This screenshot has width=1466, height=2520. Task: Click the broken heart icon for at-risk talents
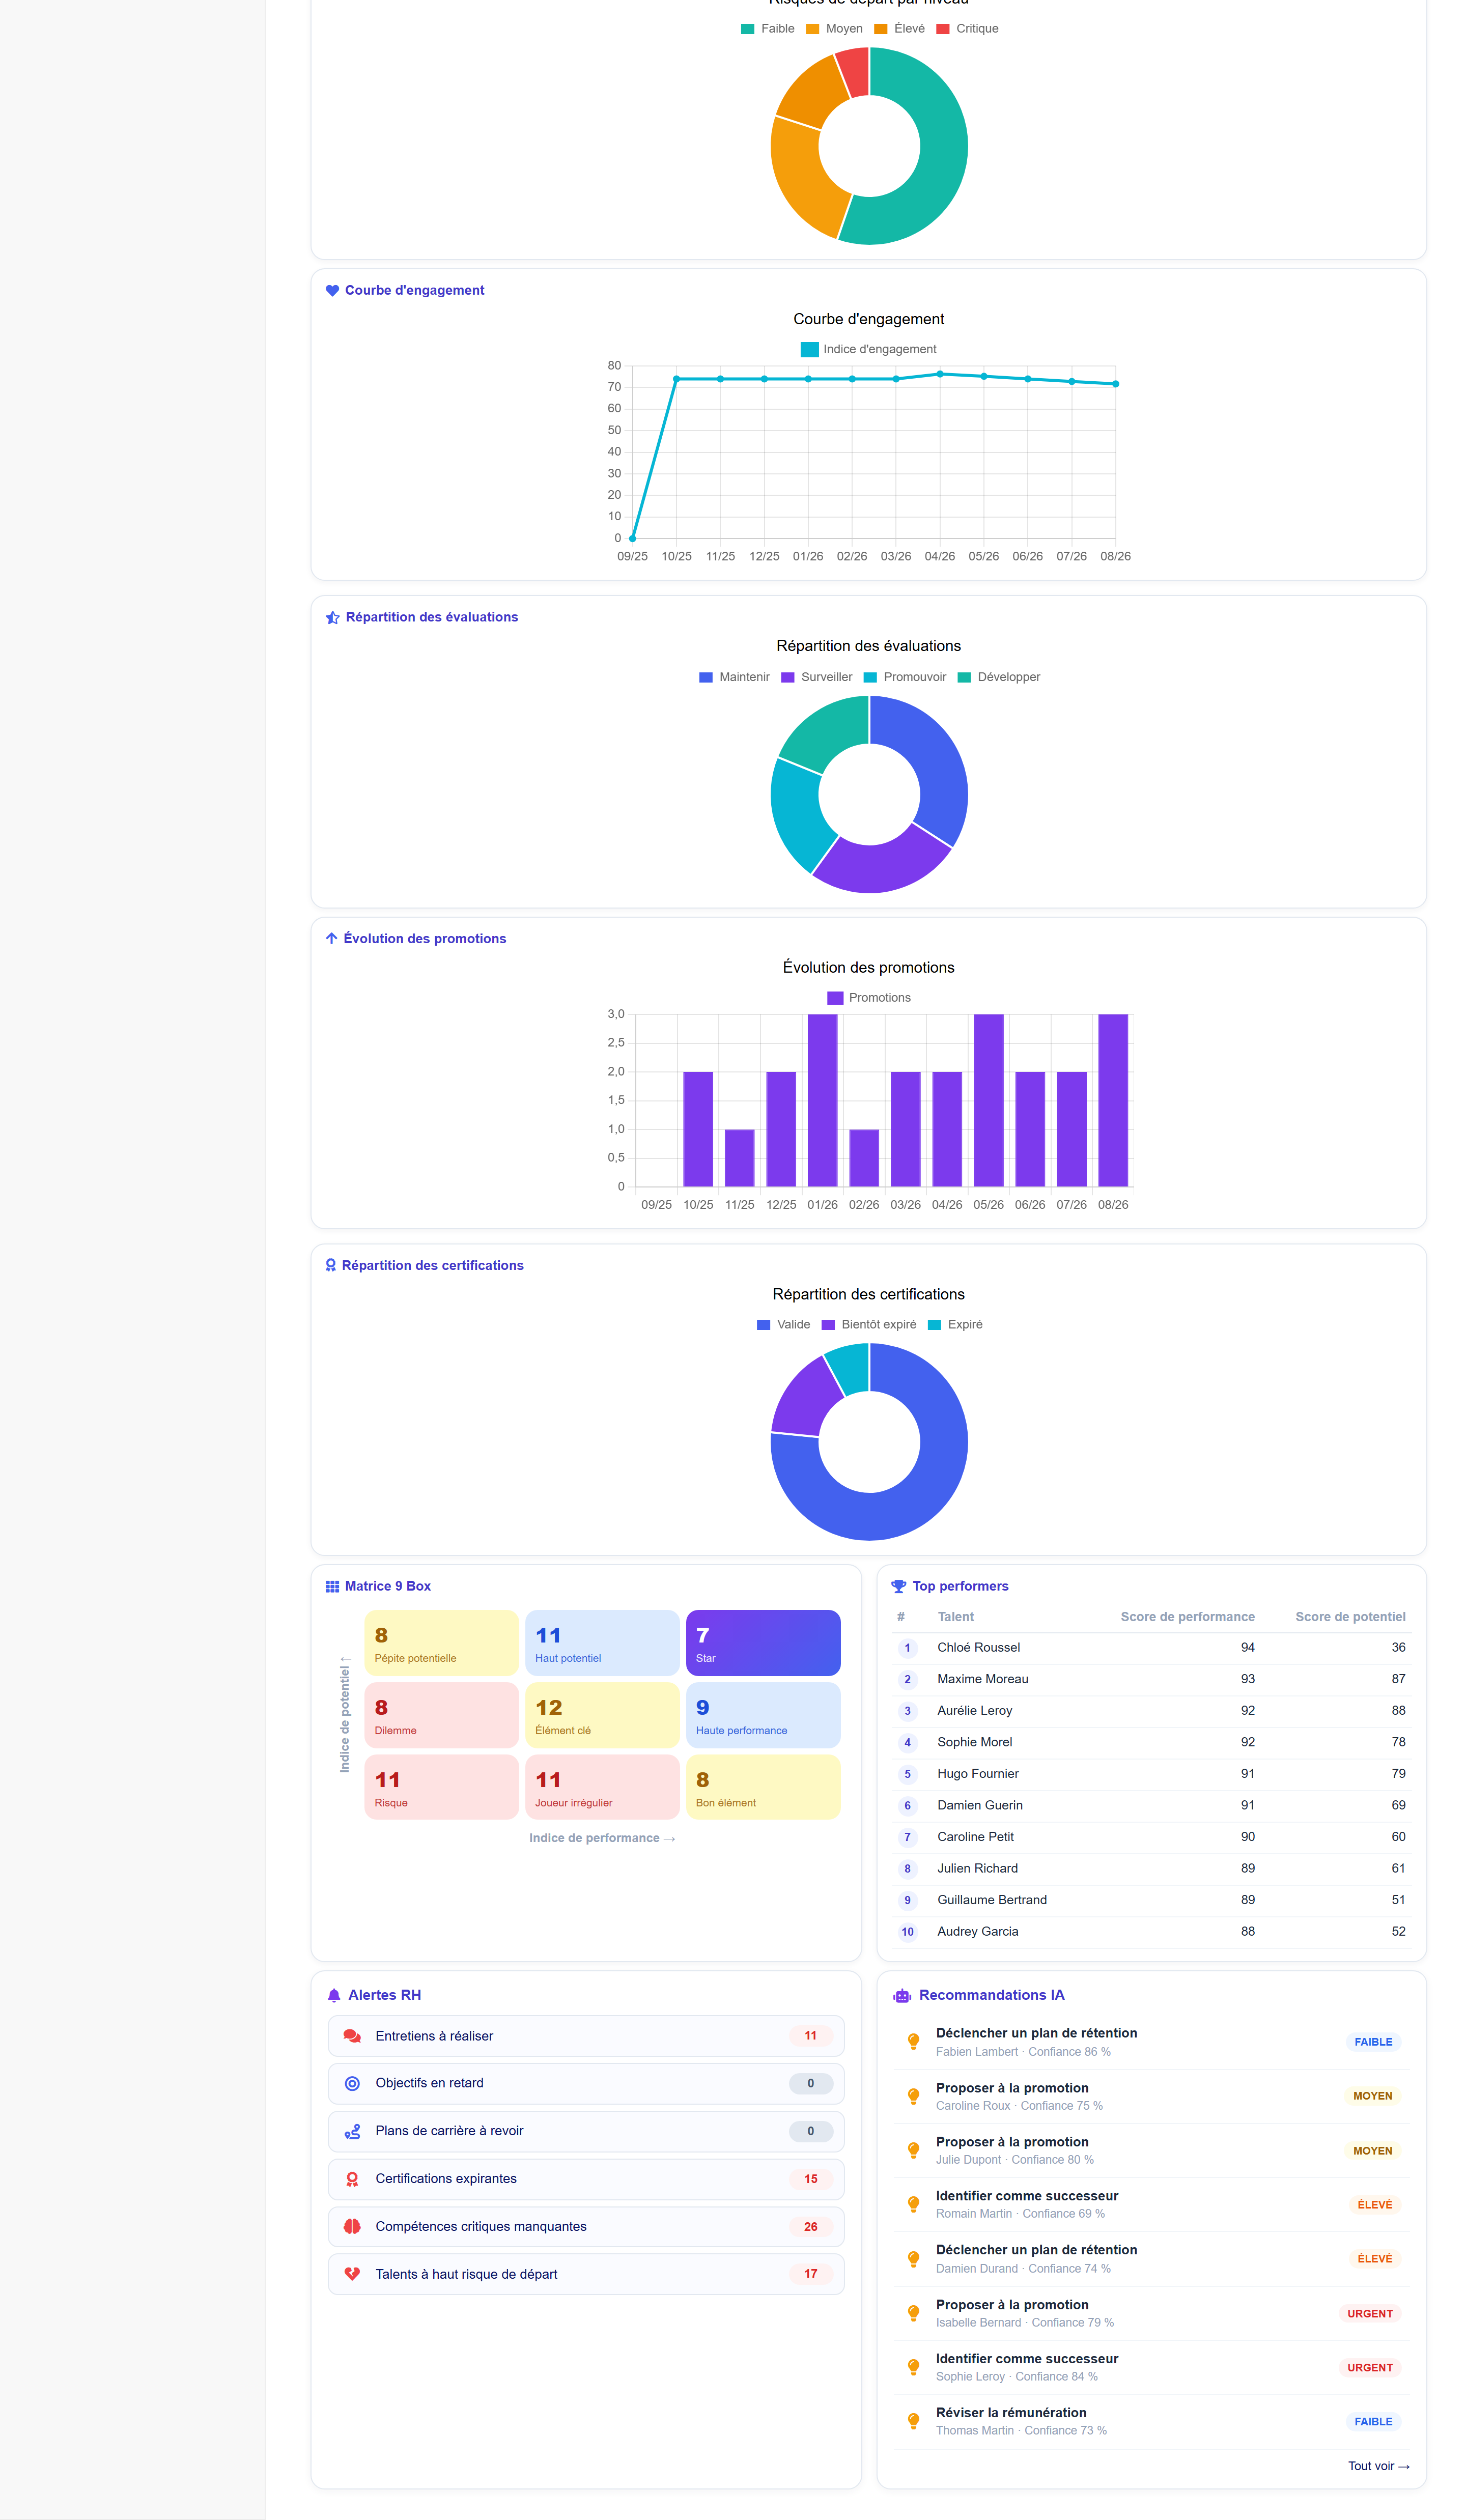click(352, 2274)
